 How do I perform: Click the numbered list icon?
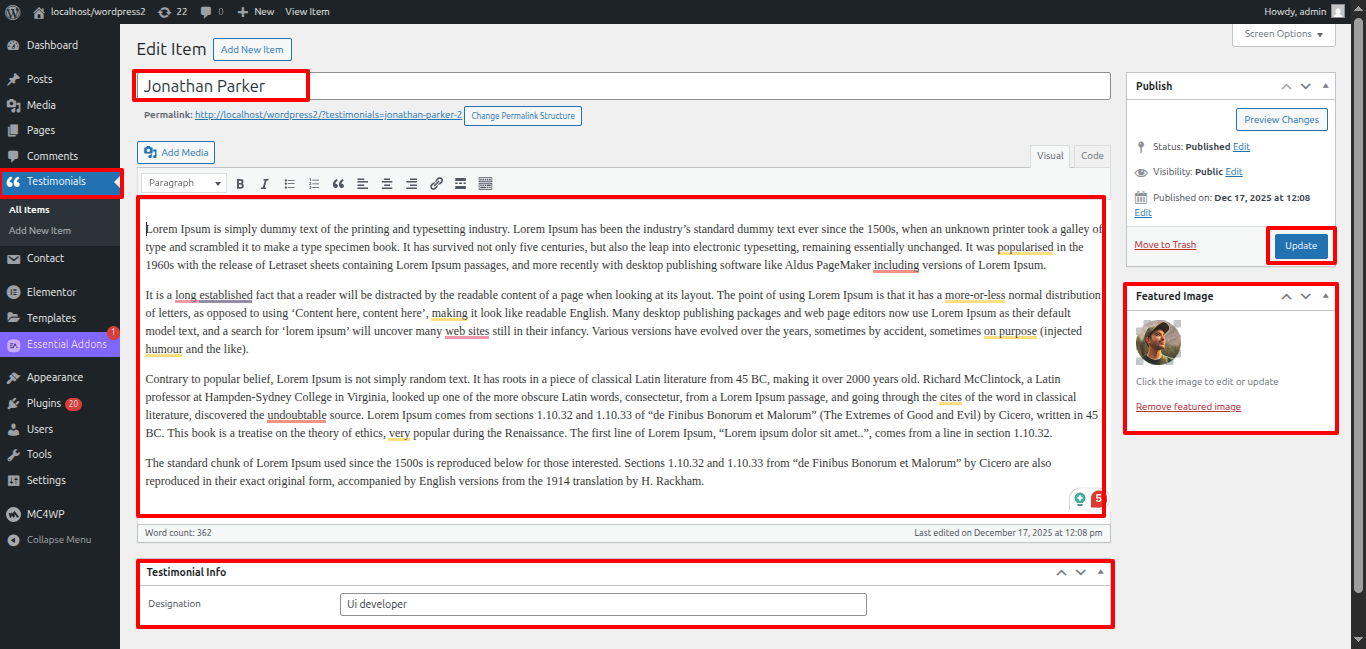pyautogui.click(x=314, y=184)
